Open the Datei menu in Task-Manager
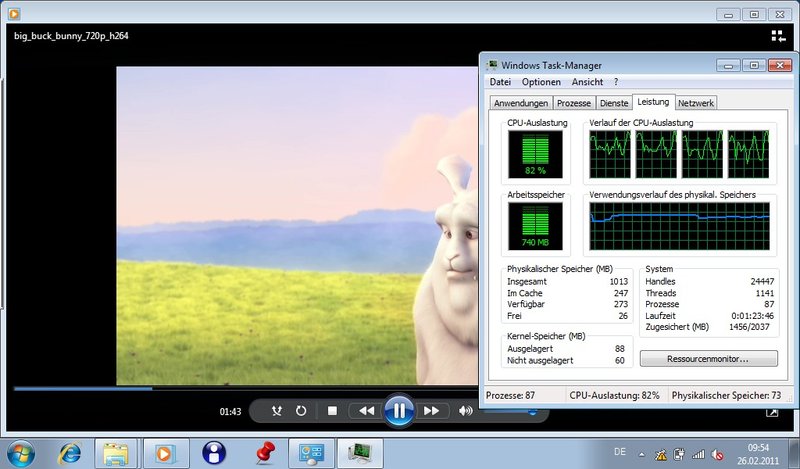 (500, 82)
